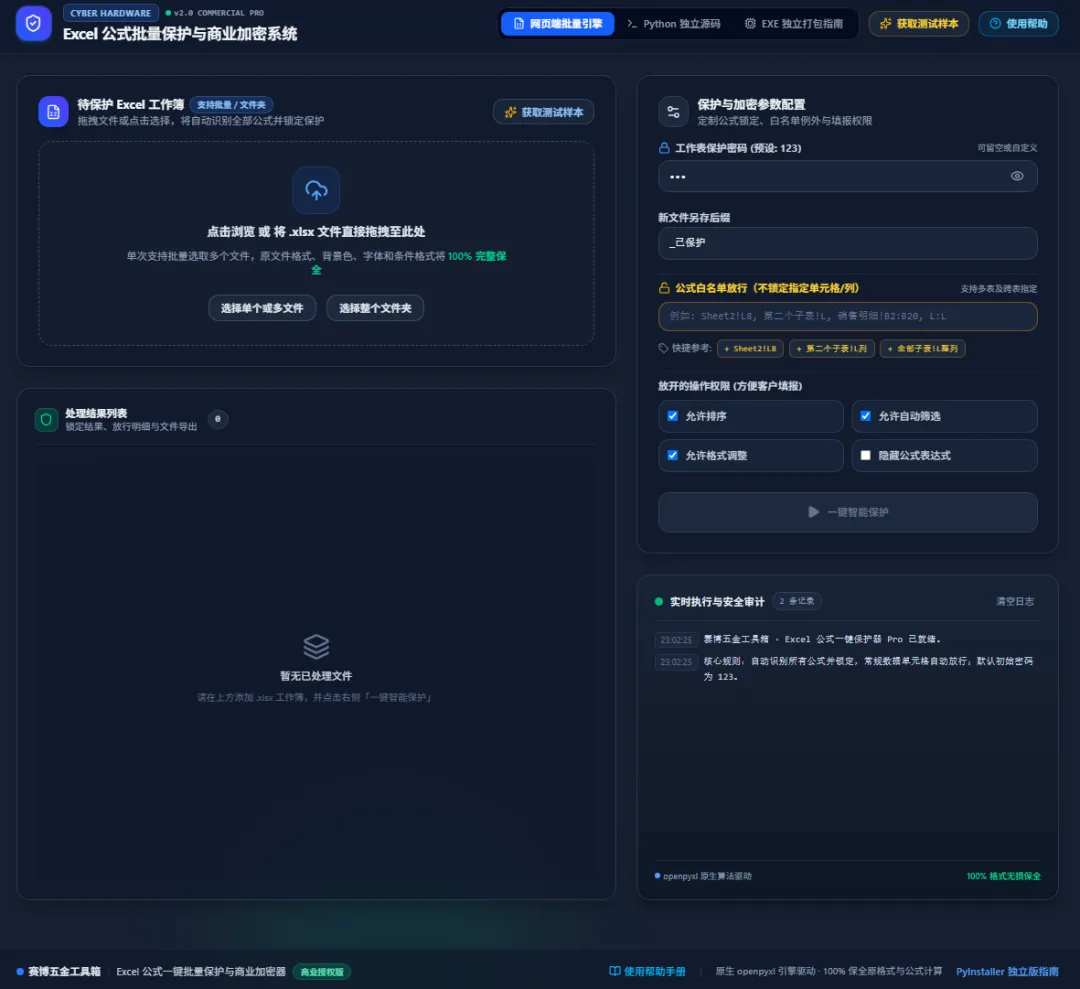Focus the worksheet protection password field
The height and width of the screenshot is (989, 1080).
(x=847, y=176)
